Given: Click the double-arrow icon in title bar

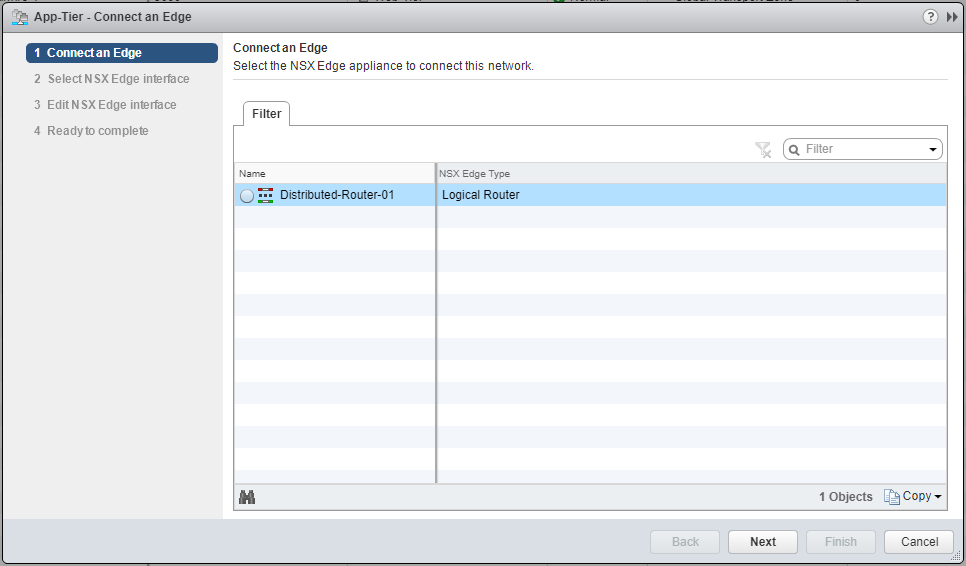Looking at the screenshot, I should click(x=951, y=17).
